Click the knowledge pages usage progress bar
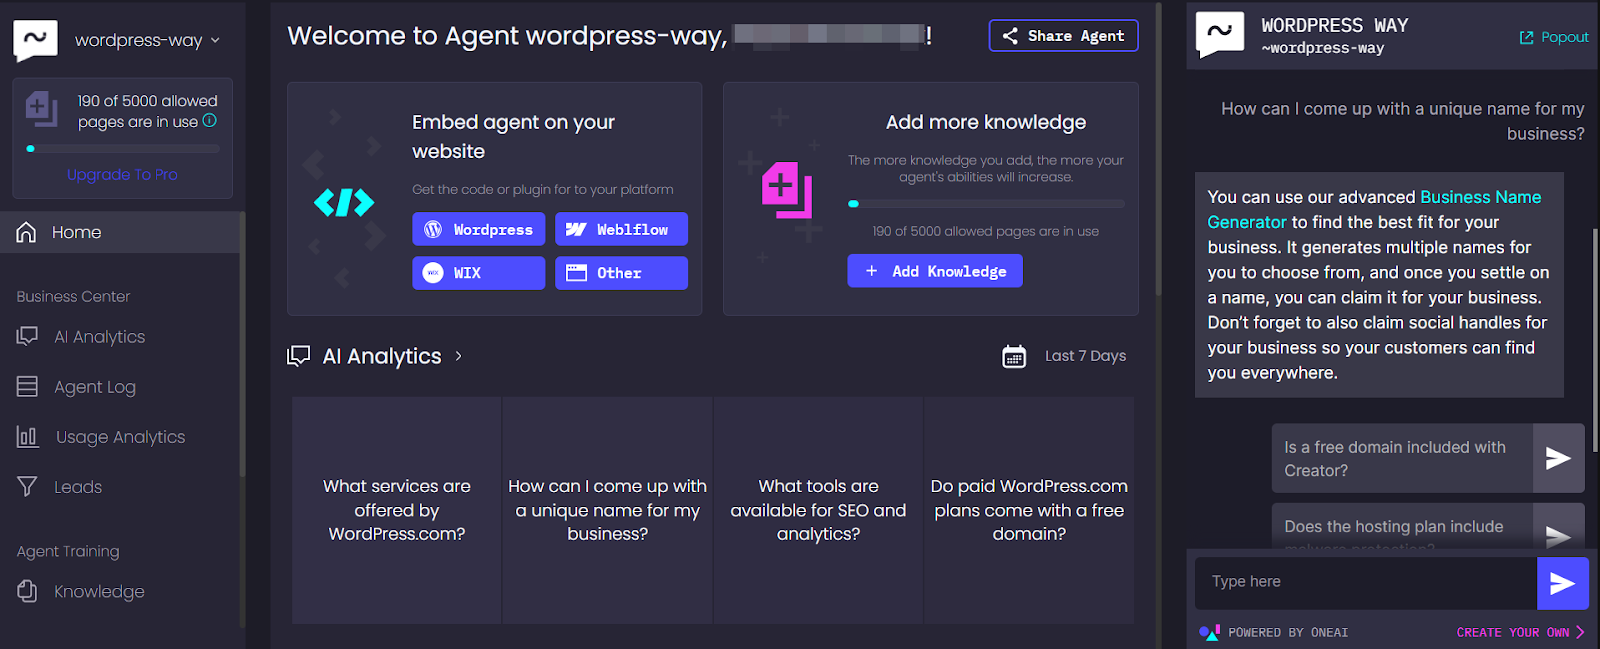The height and width of the screenshot is (649, 1600). tap(986, 204)
